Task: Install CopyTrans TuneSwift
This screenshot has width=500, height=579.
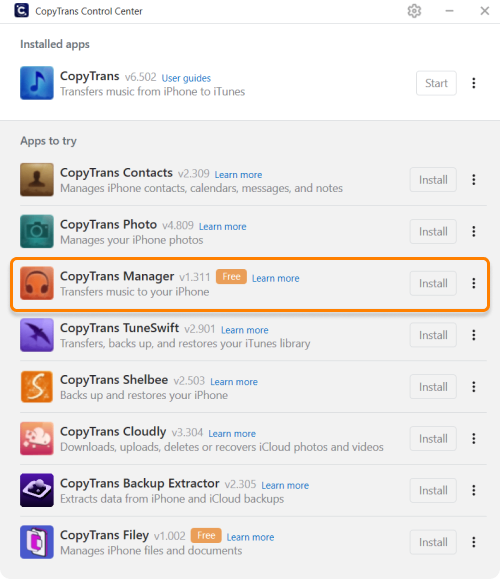Action: (x=433, y=335)
